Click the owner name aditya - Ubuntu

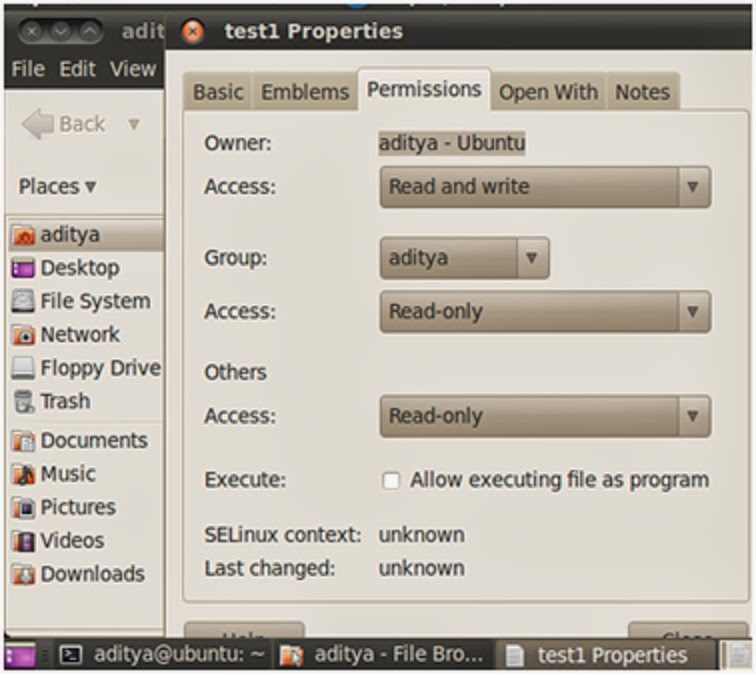[x=452, y=143]
